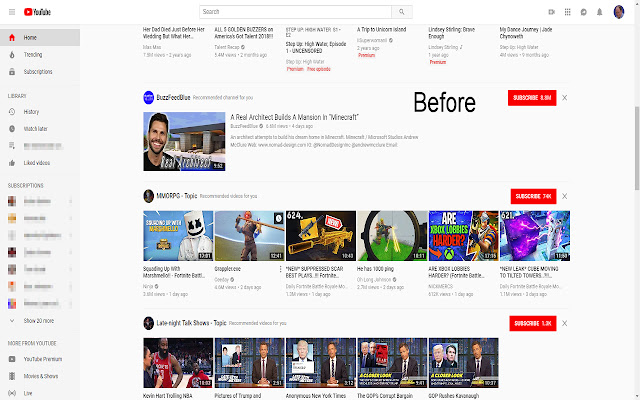This screenshot has height=400, width=640.
Task: Dismiss the MMORPG topic section
Action: (x=565, y=196)
